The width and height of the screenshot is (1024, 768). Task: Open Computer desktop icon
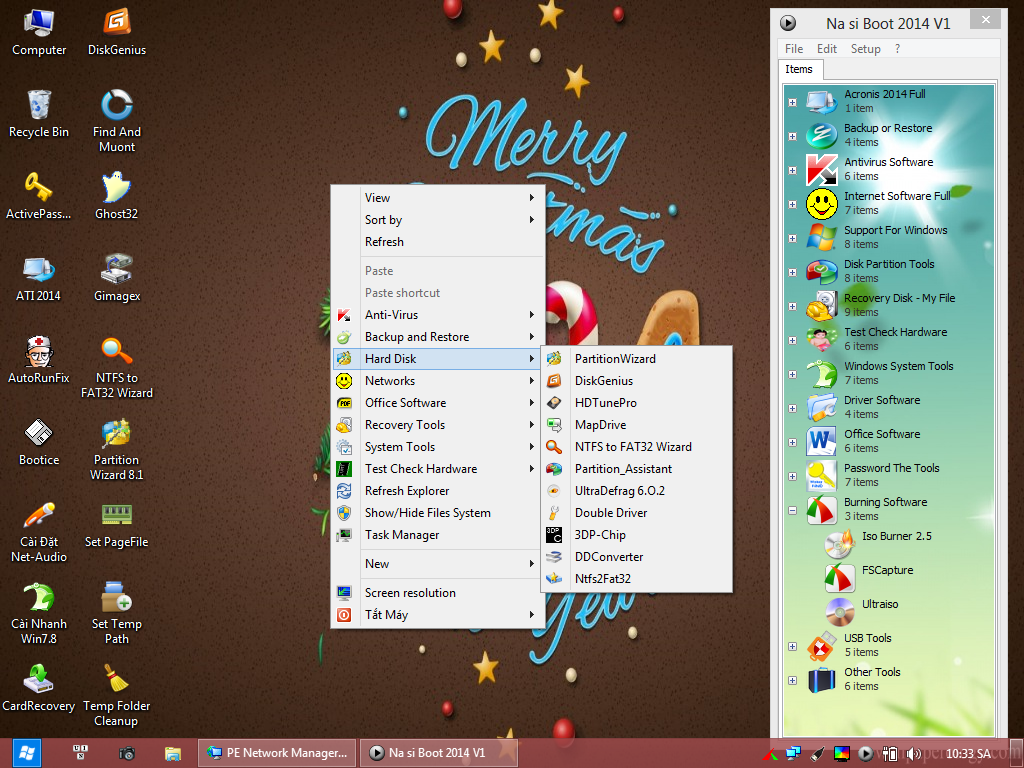(x=39, y=32)
